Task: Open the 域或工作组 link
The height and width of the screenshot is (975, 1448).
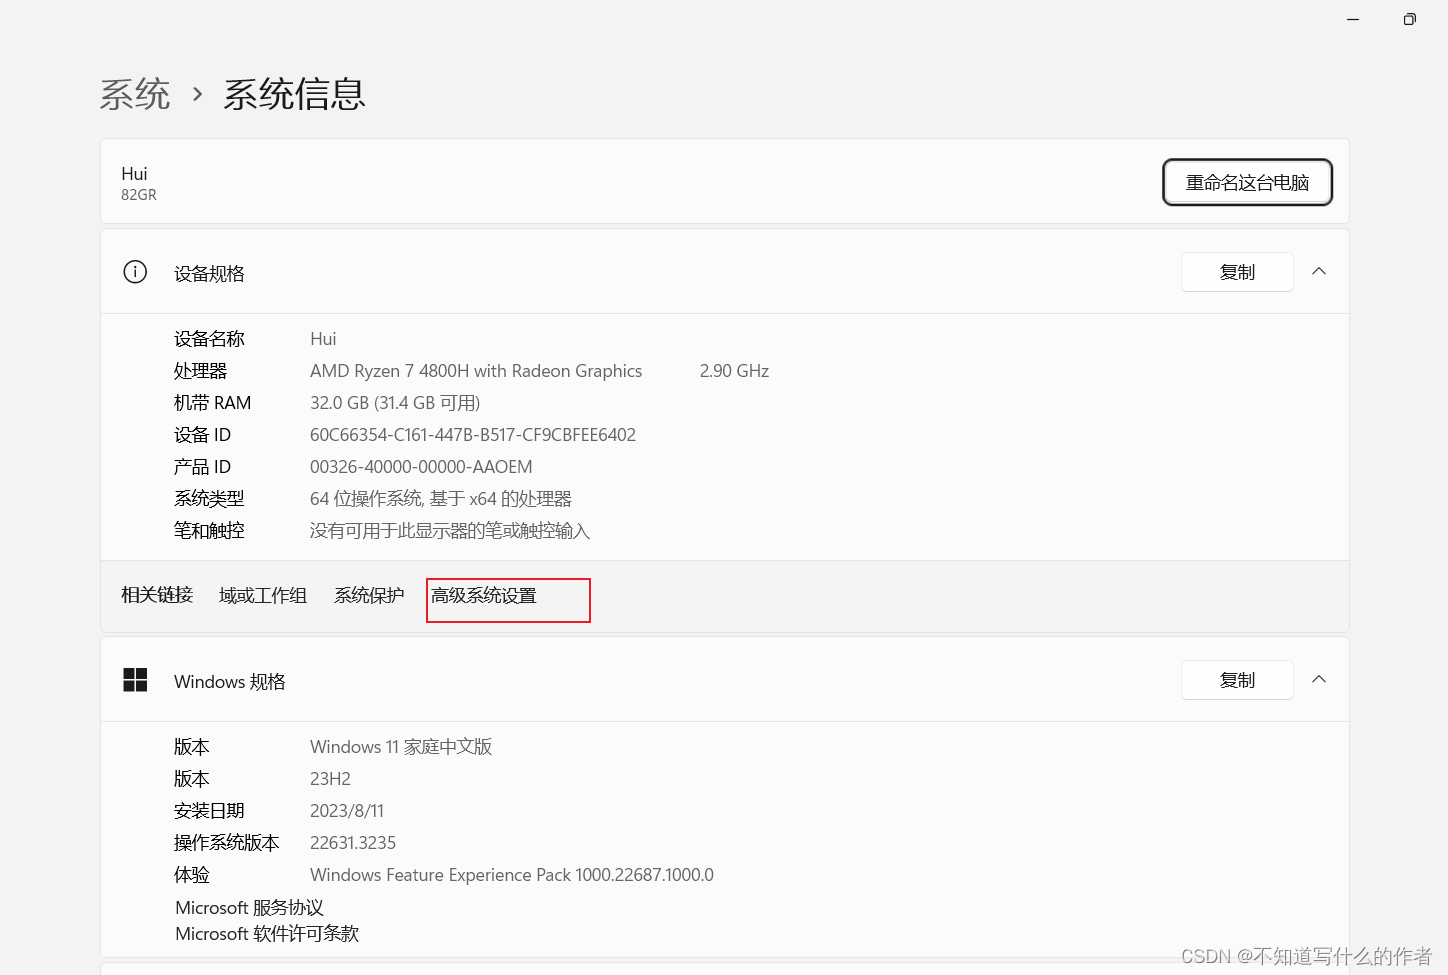Action: (263, 596)
